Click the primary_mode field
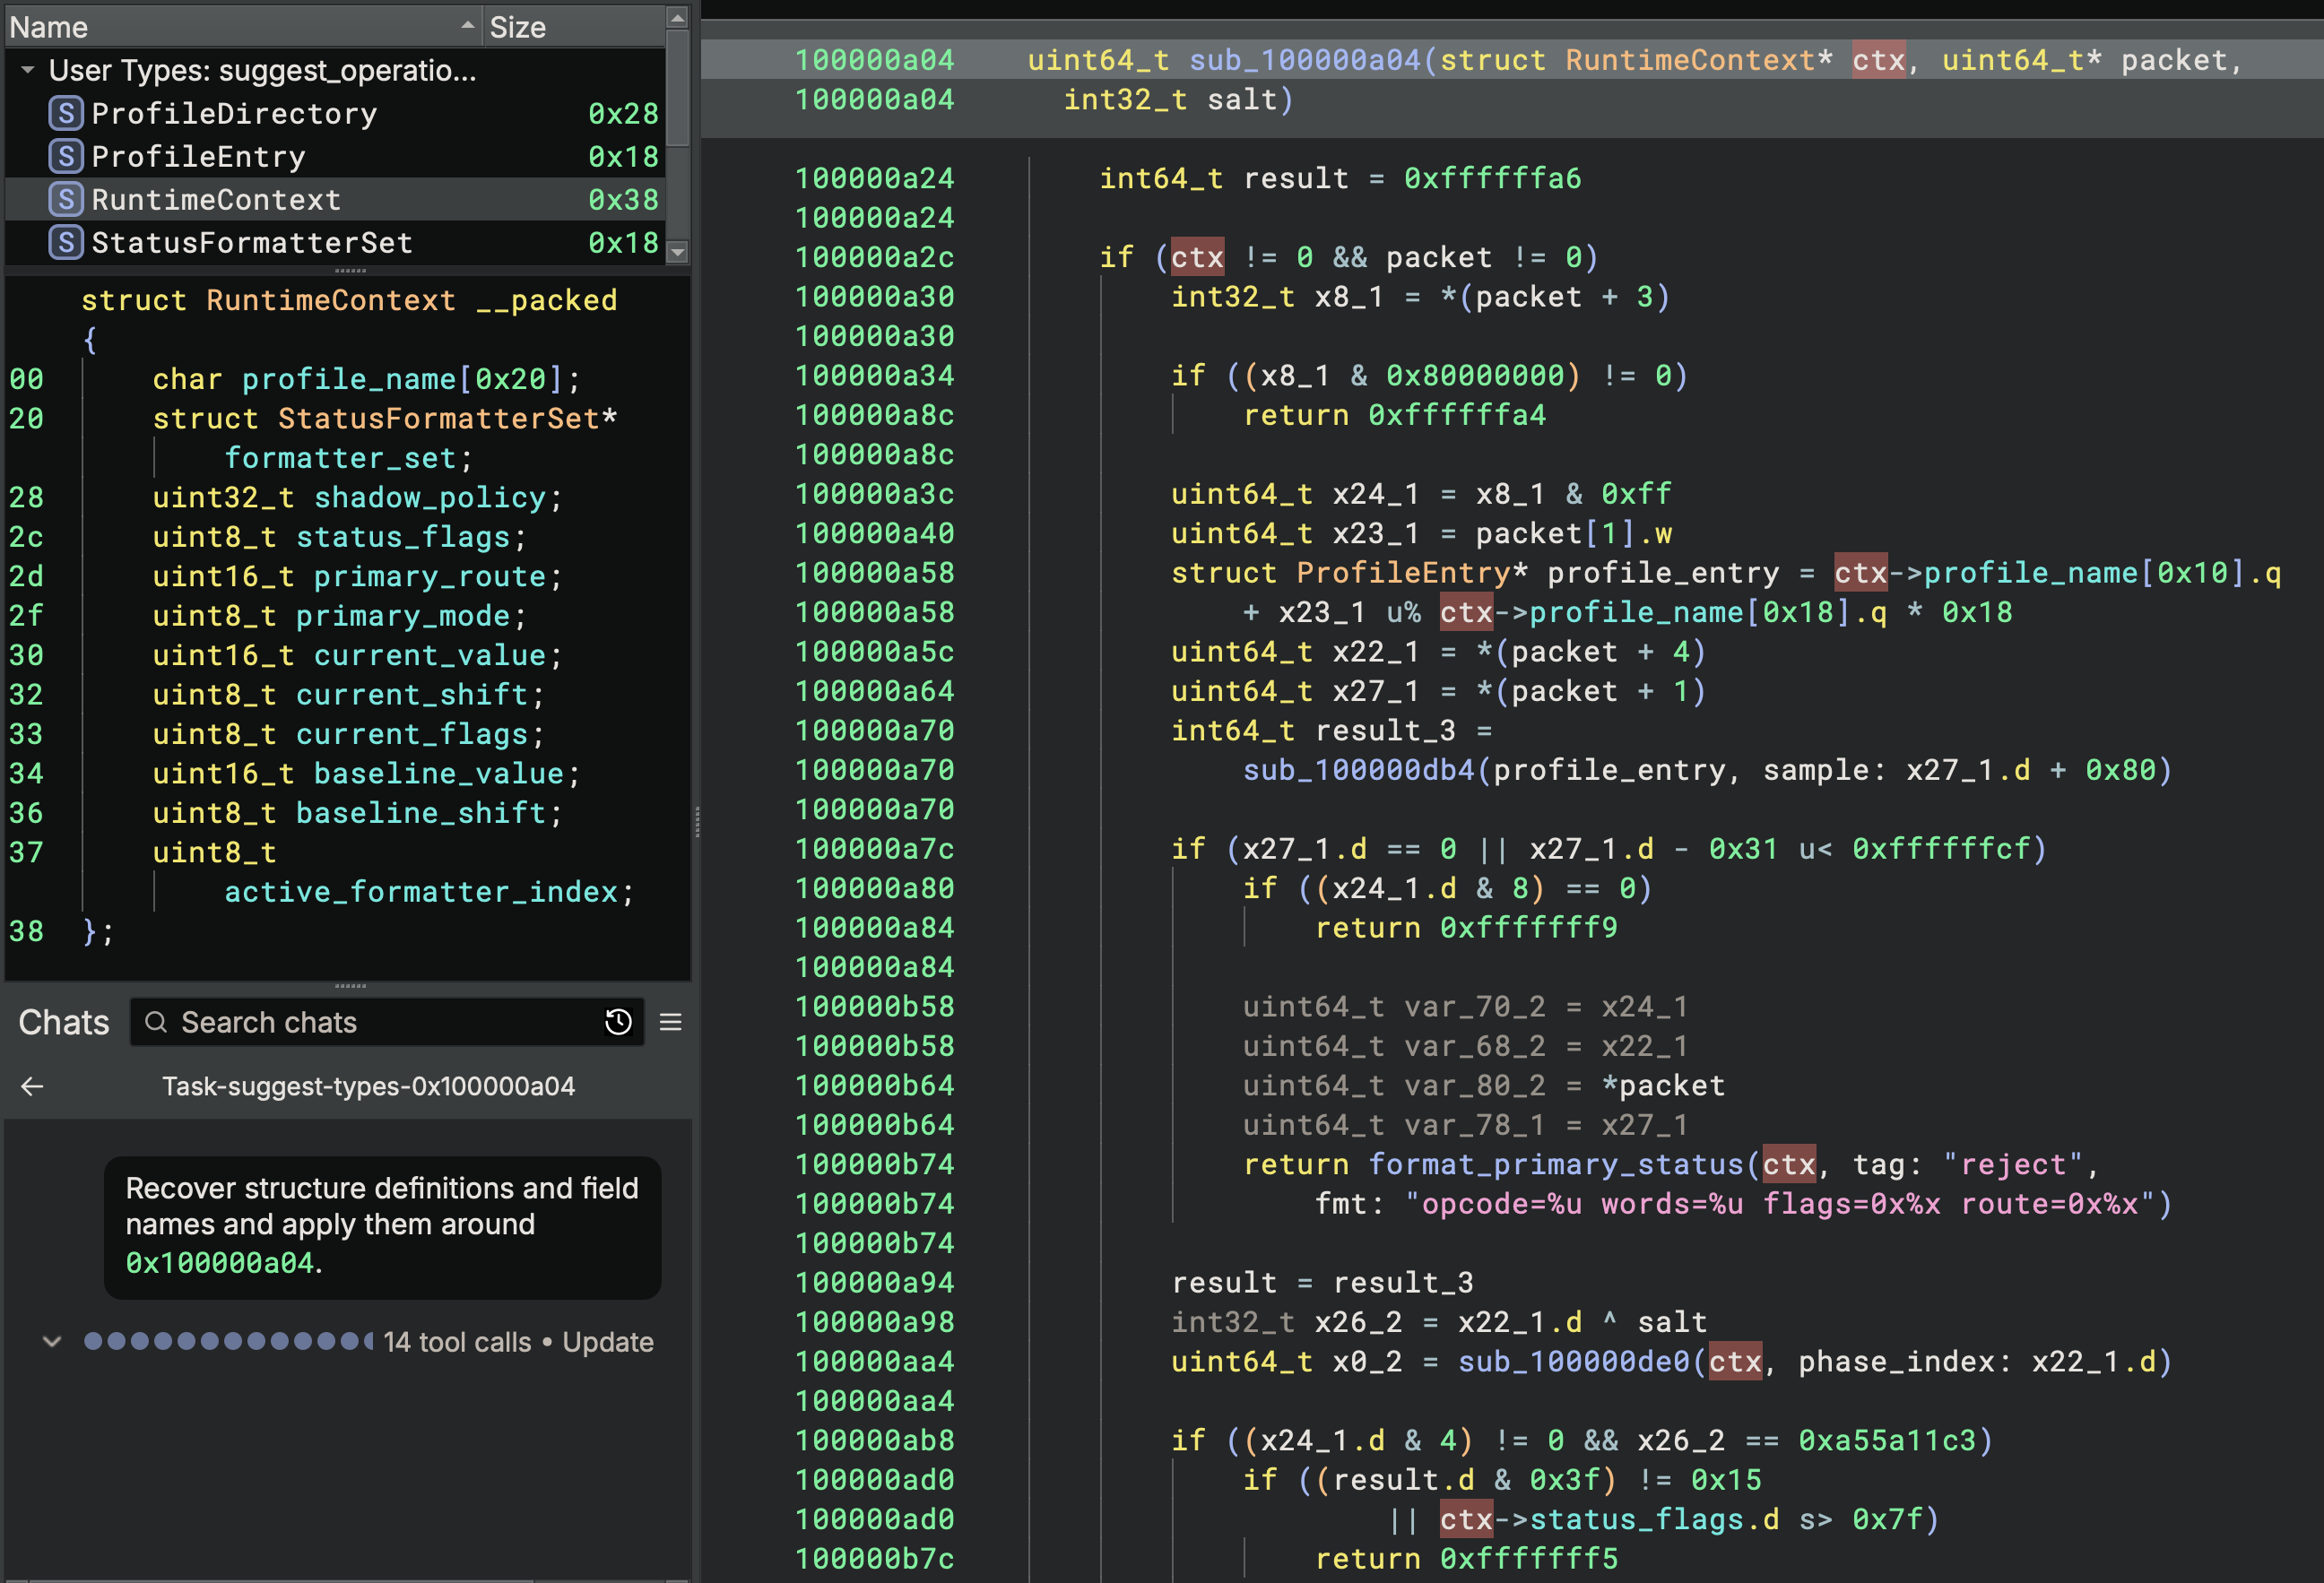This screenshot has width=2324, height=1583. point(403,616)
